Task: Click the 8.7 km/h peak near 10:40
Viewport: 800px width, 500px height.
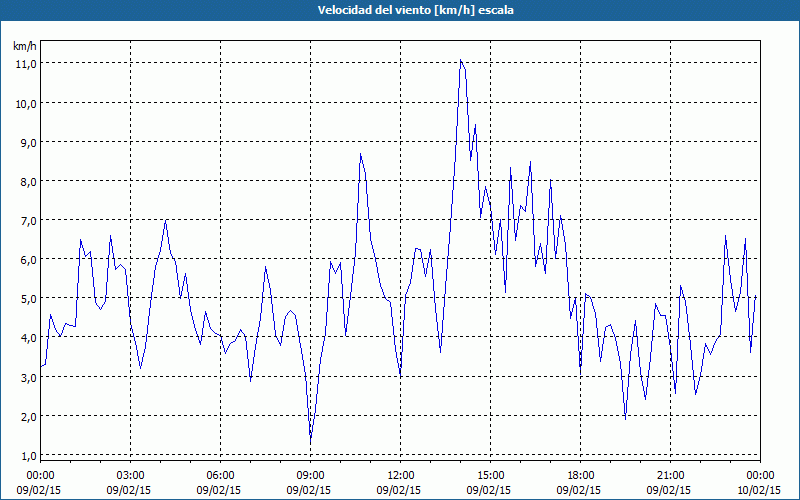Action: click(x=360, y=153)
